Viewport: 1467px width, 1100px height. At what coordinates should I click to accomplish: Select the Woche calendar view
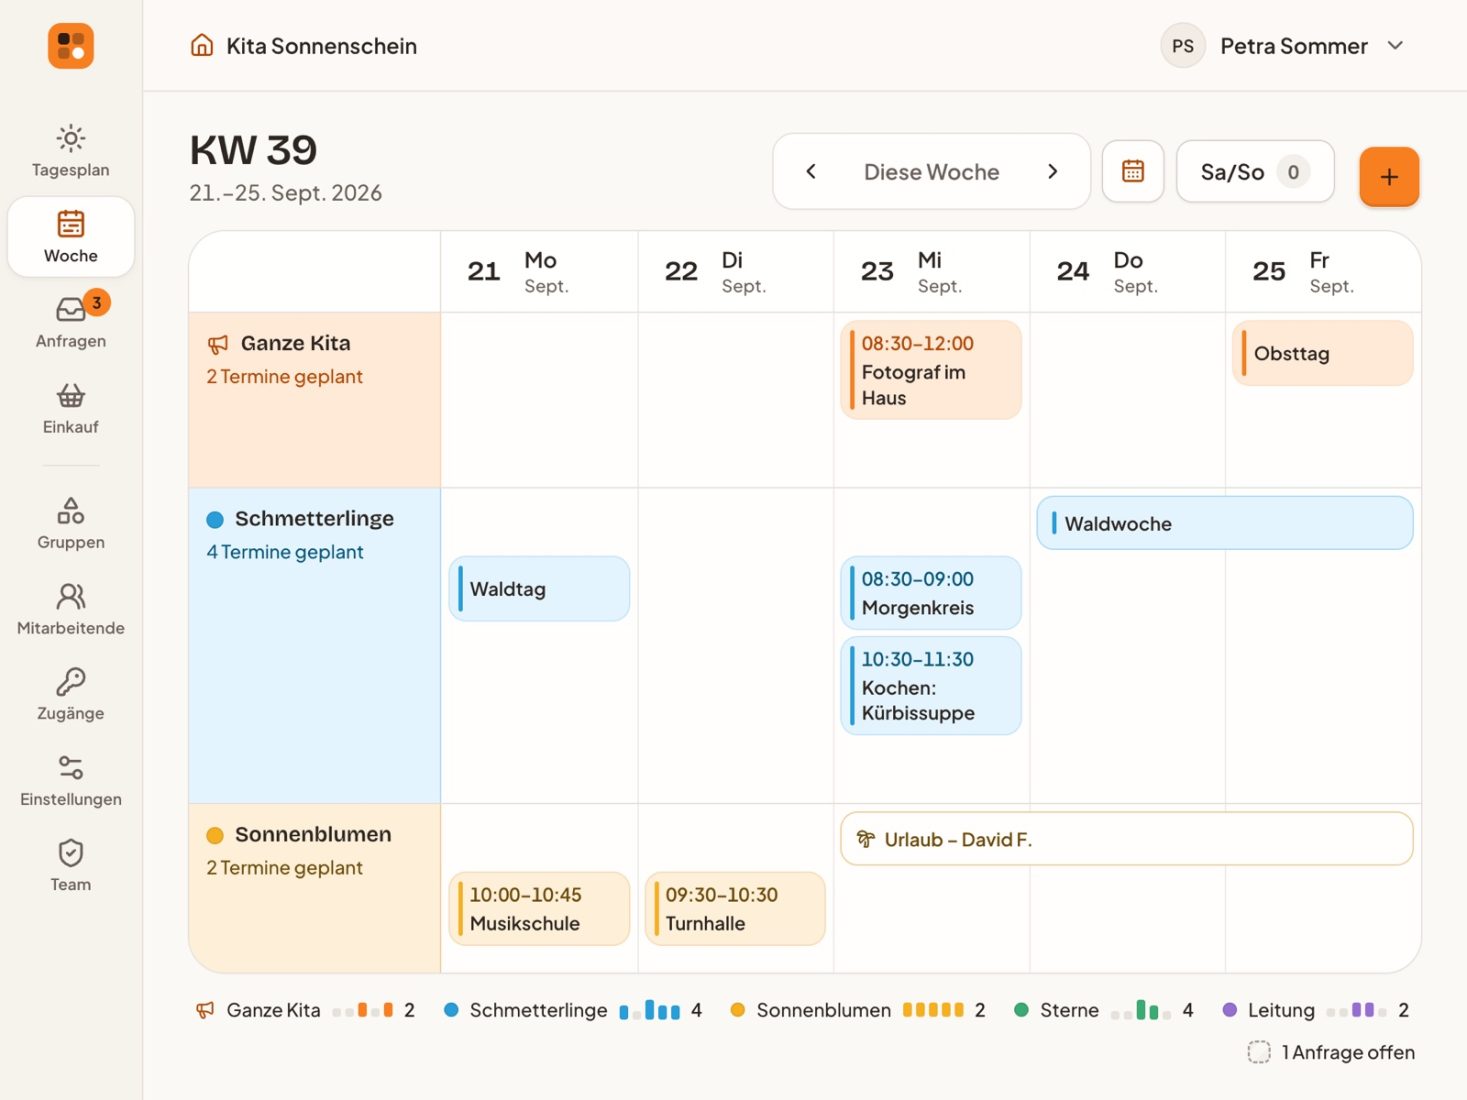coord(70,237)
